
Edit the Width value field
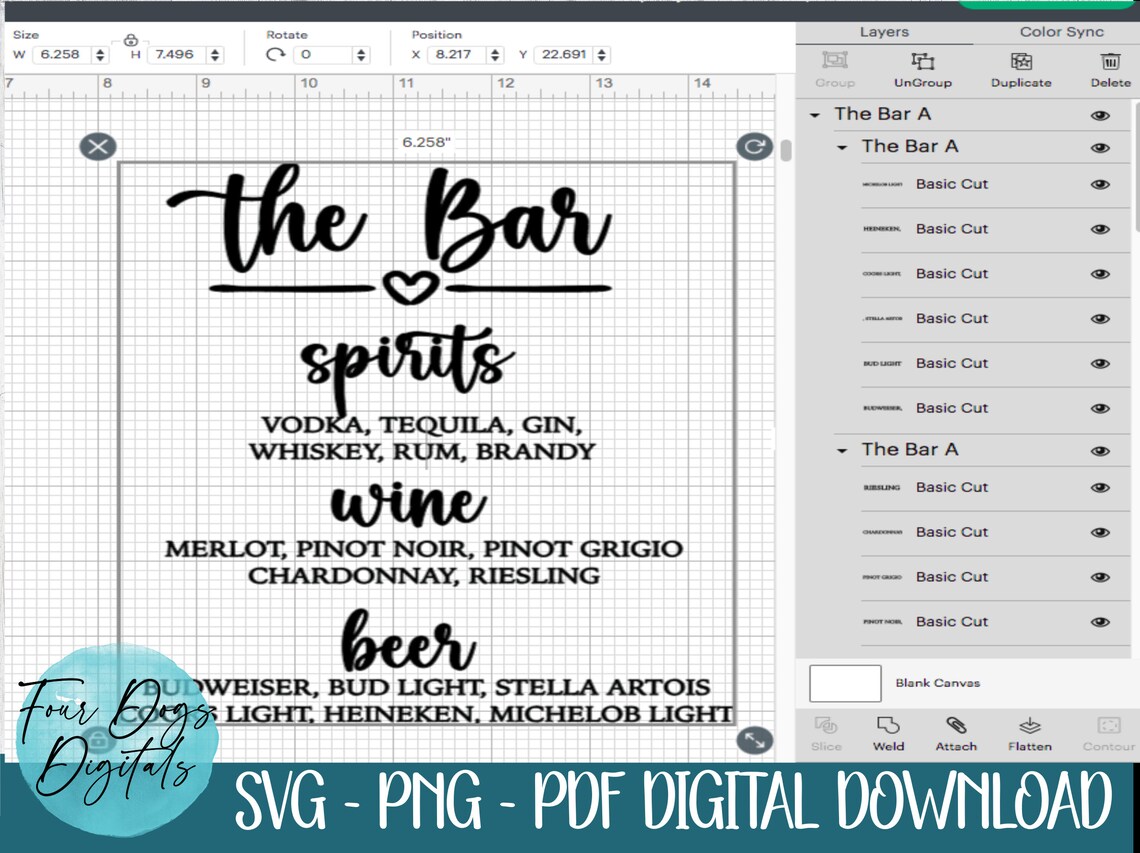point(62,54)
